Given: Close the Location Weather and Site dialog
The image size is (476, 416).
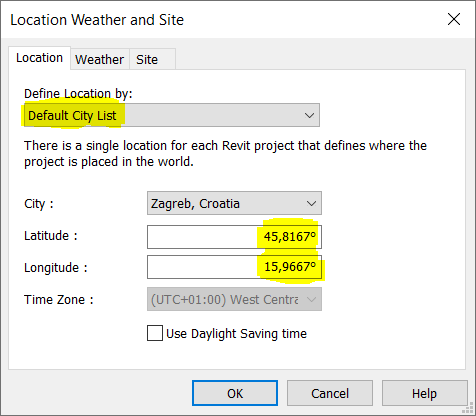Looking at the screenshot, I should tap(454, 19).
